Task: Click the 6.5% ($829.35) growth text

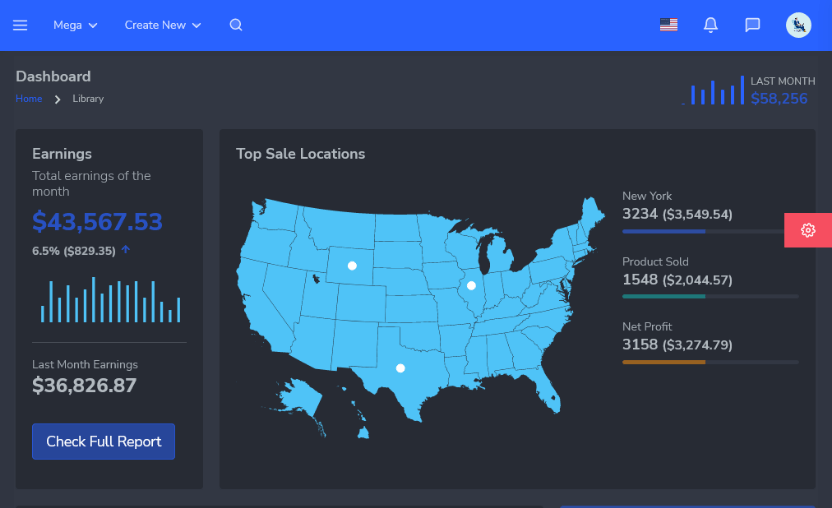Action: pyautogui.click(x=74, y=251)
